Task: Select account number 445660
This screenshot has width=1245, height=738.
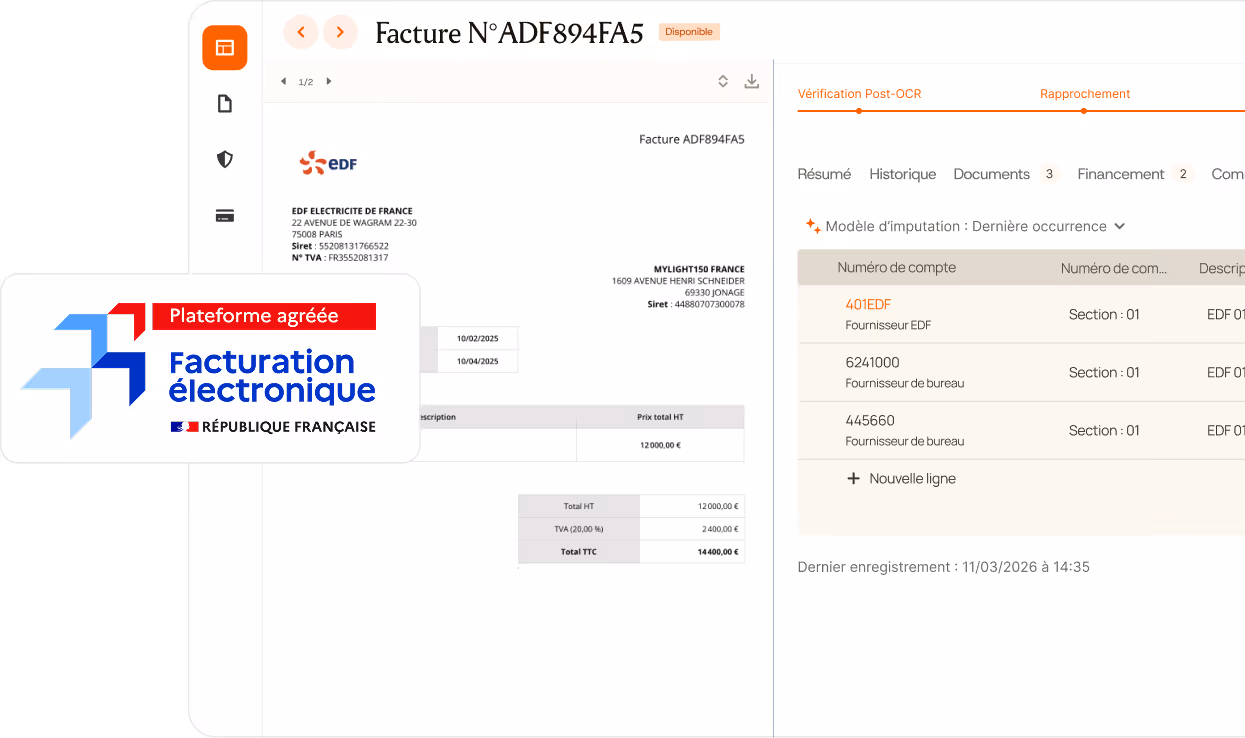Action: (x=870, y=420)
